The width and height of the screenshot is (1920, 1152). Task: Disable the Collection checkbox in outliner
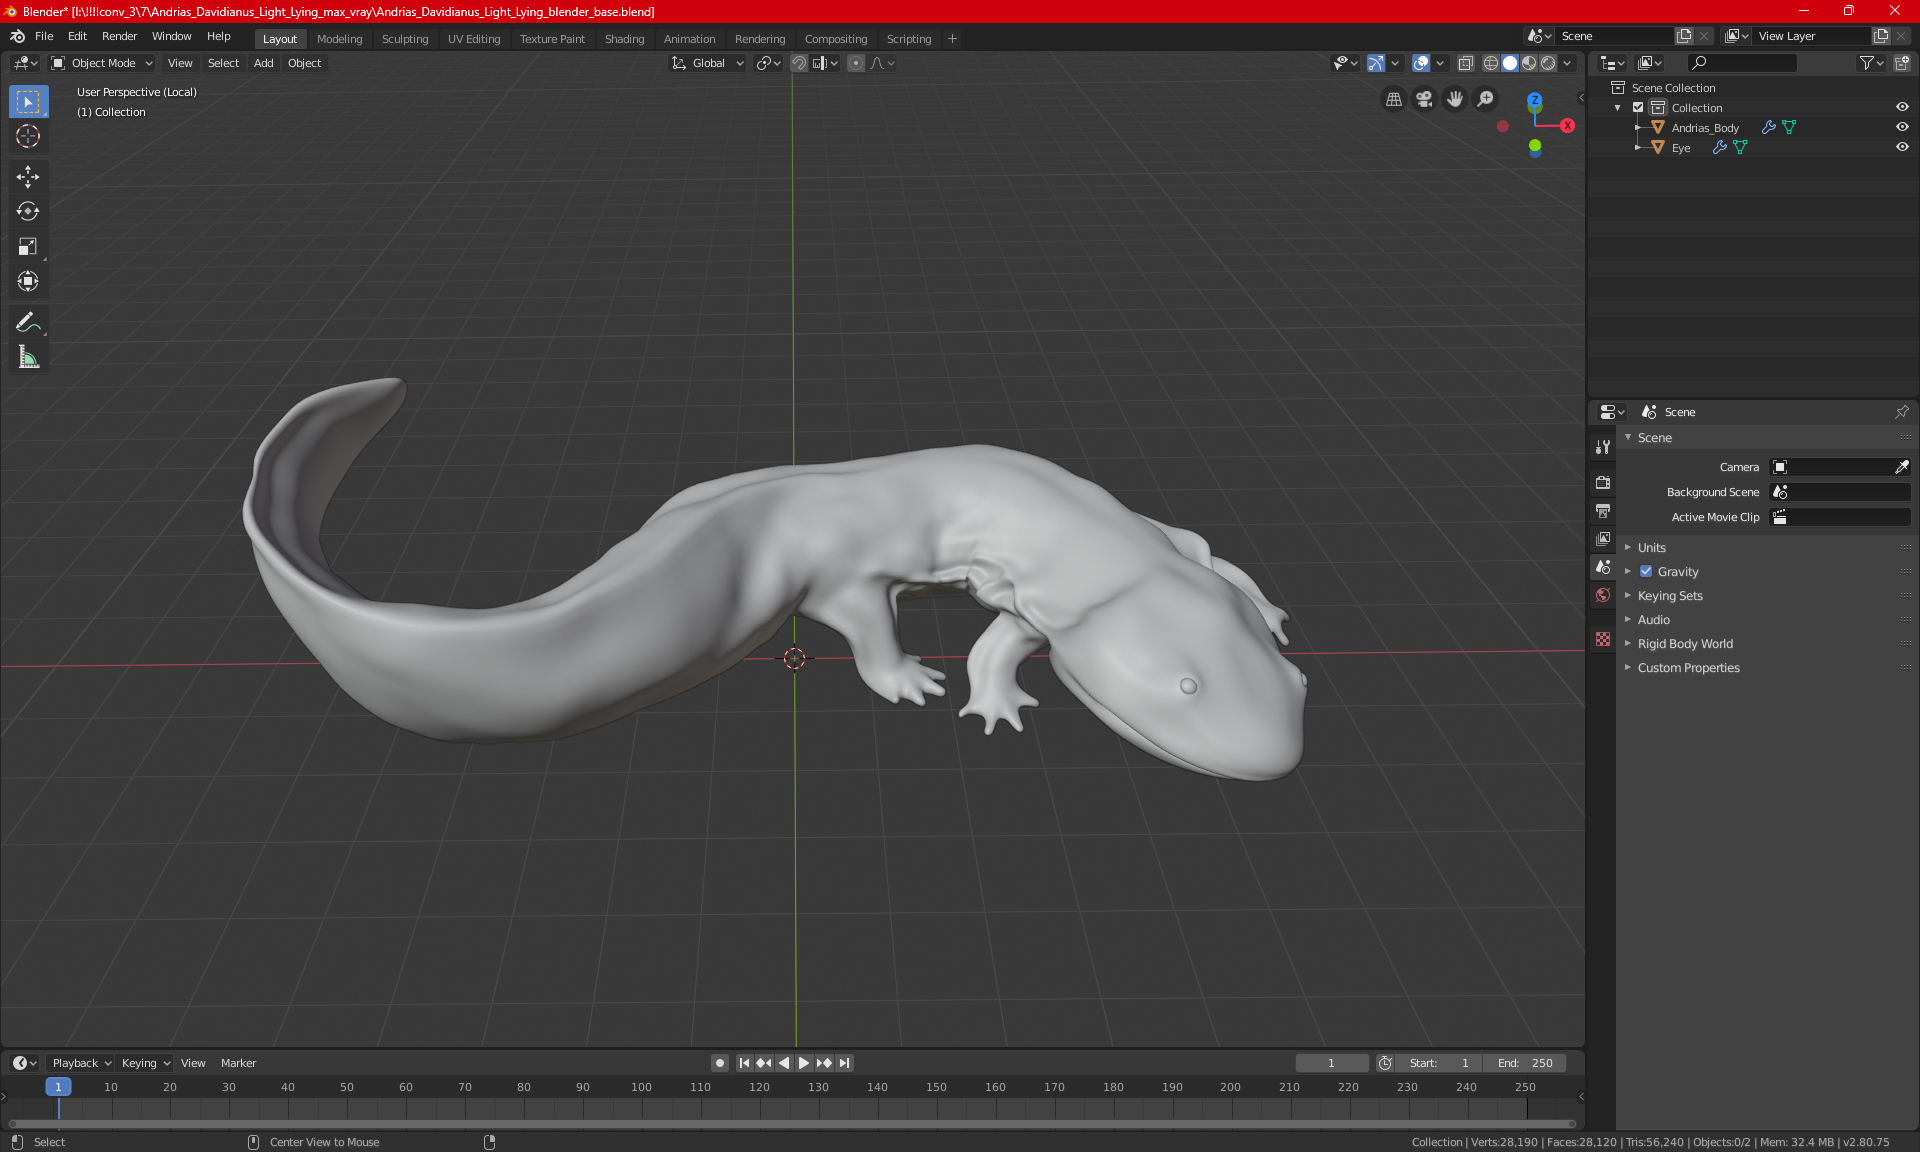click(x=1638, y=107)
